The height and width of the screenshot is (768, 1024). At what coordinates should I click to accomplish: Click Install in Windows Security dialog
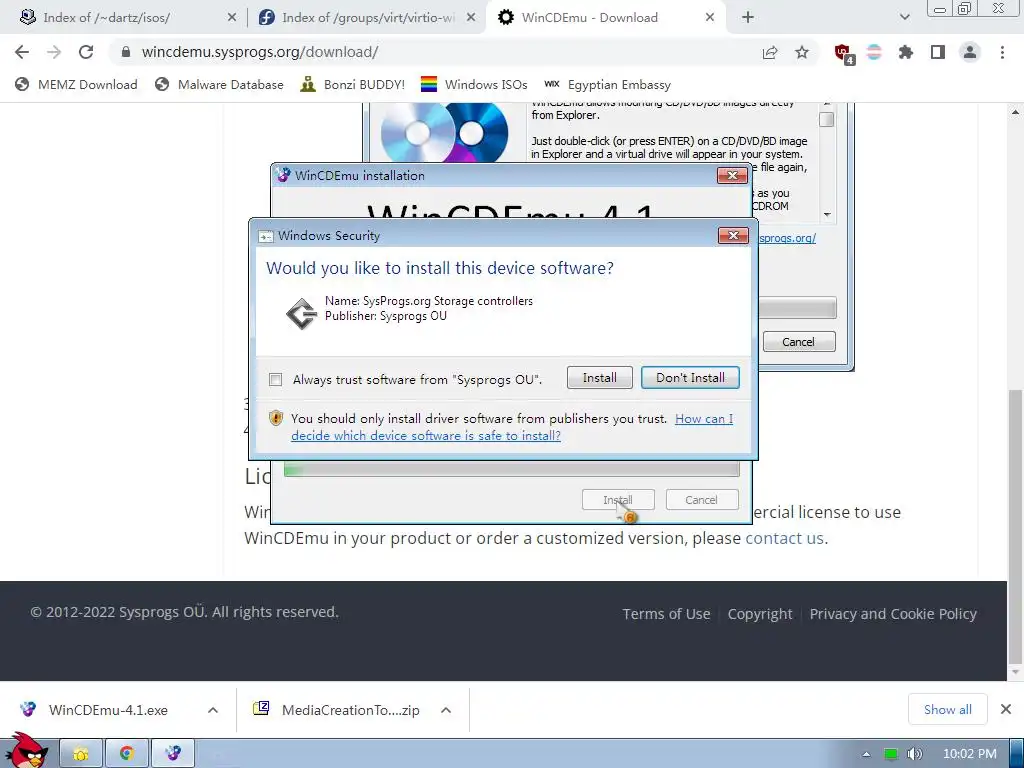tap(600, 377)
